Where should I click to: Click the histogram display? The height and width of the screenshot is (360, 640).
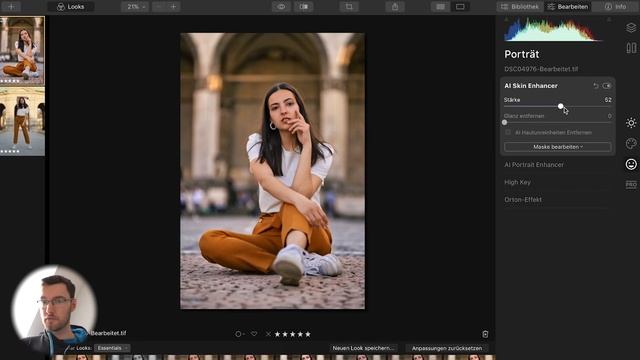click(553, 30)
